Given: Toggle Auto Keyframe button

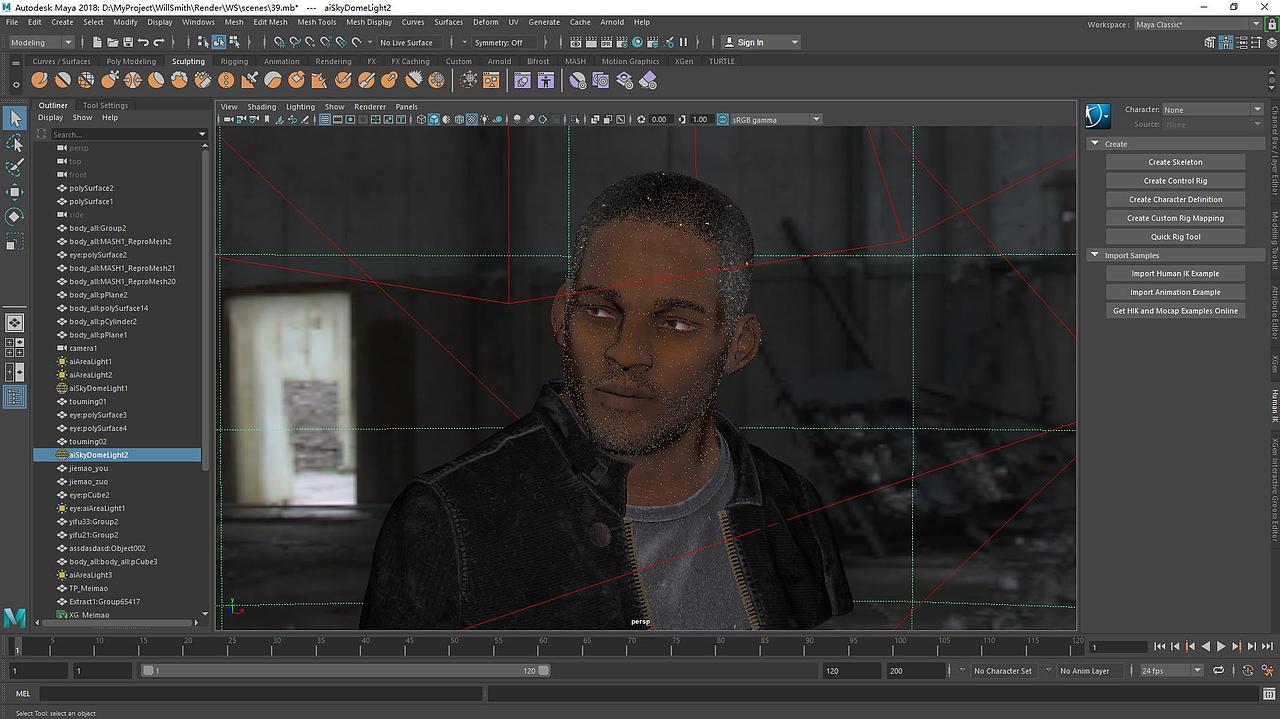Looking at the screenshot, I should (1249, 670).
